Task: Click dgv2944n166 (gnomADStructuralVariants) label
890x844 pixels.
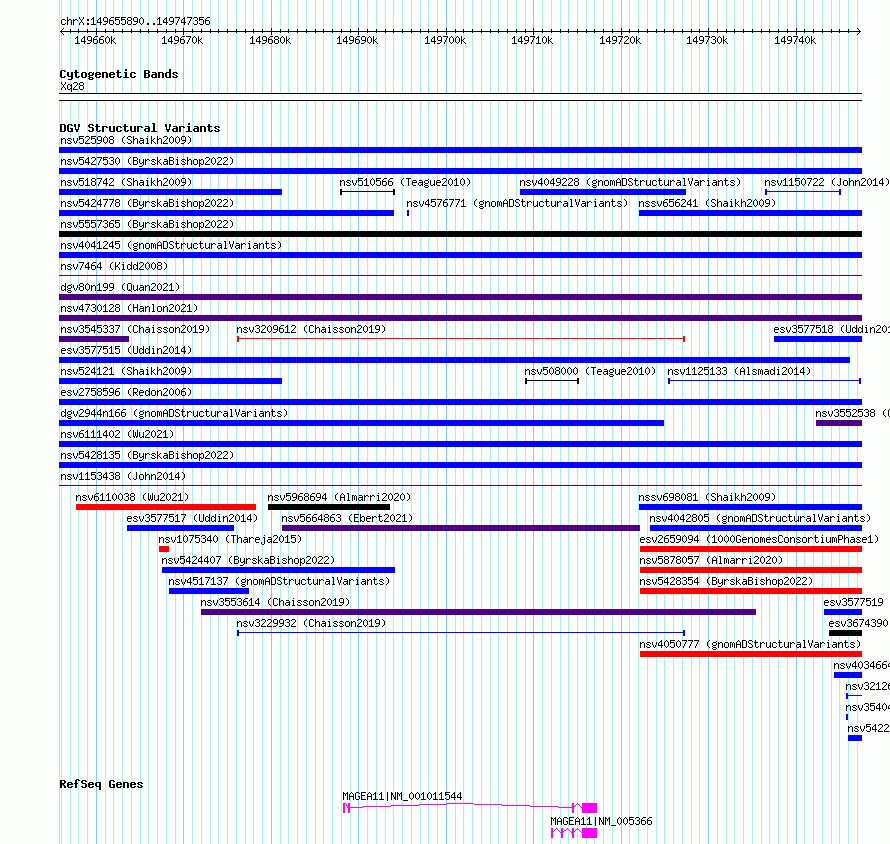Action: point(174,413)
